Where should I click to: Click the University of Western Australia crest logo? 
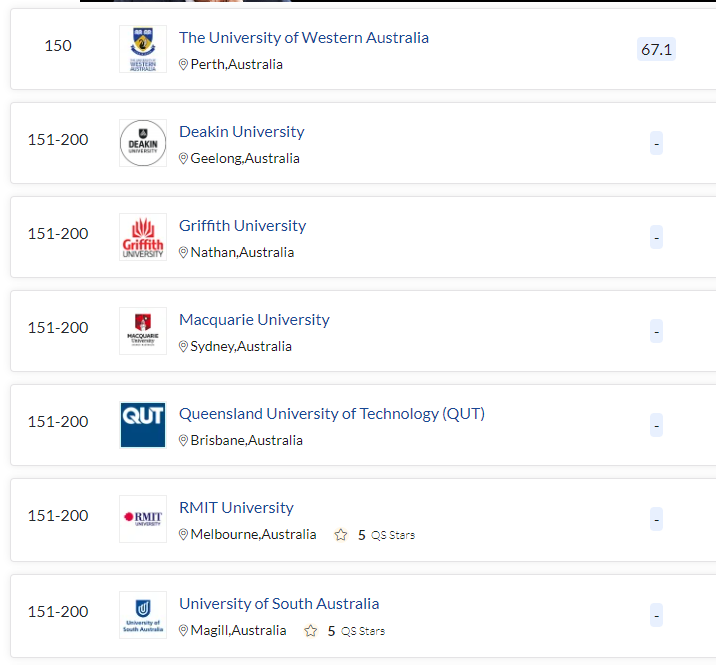pos(143,49)
